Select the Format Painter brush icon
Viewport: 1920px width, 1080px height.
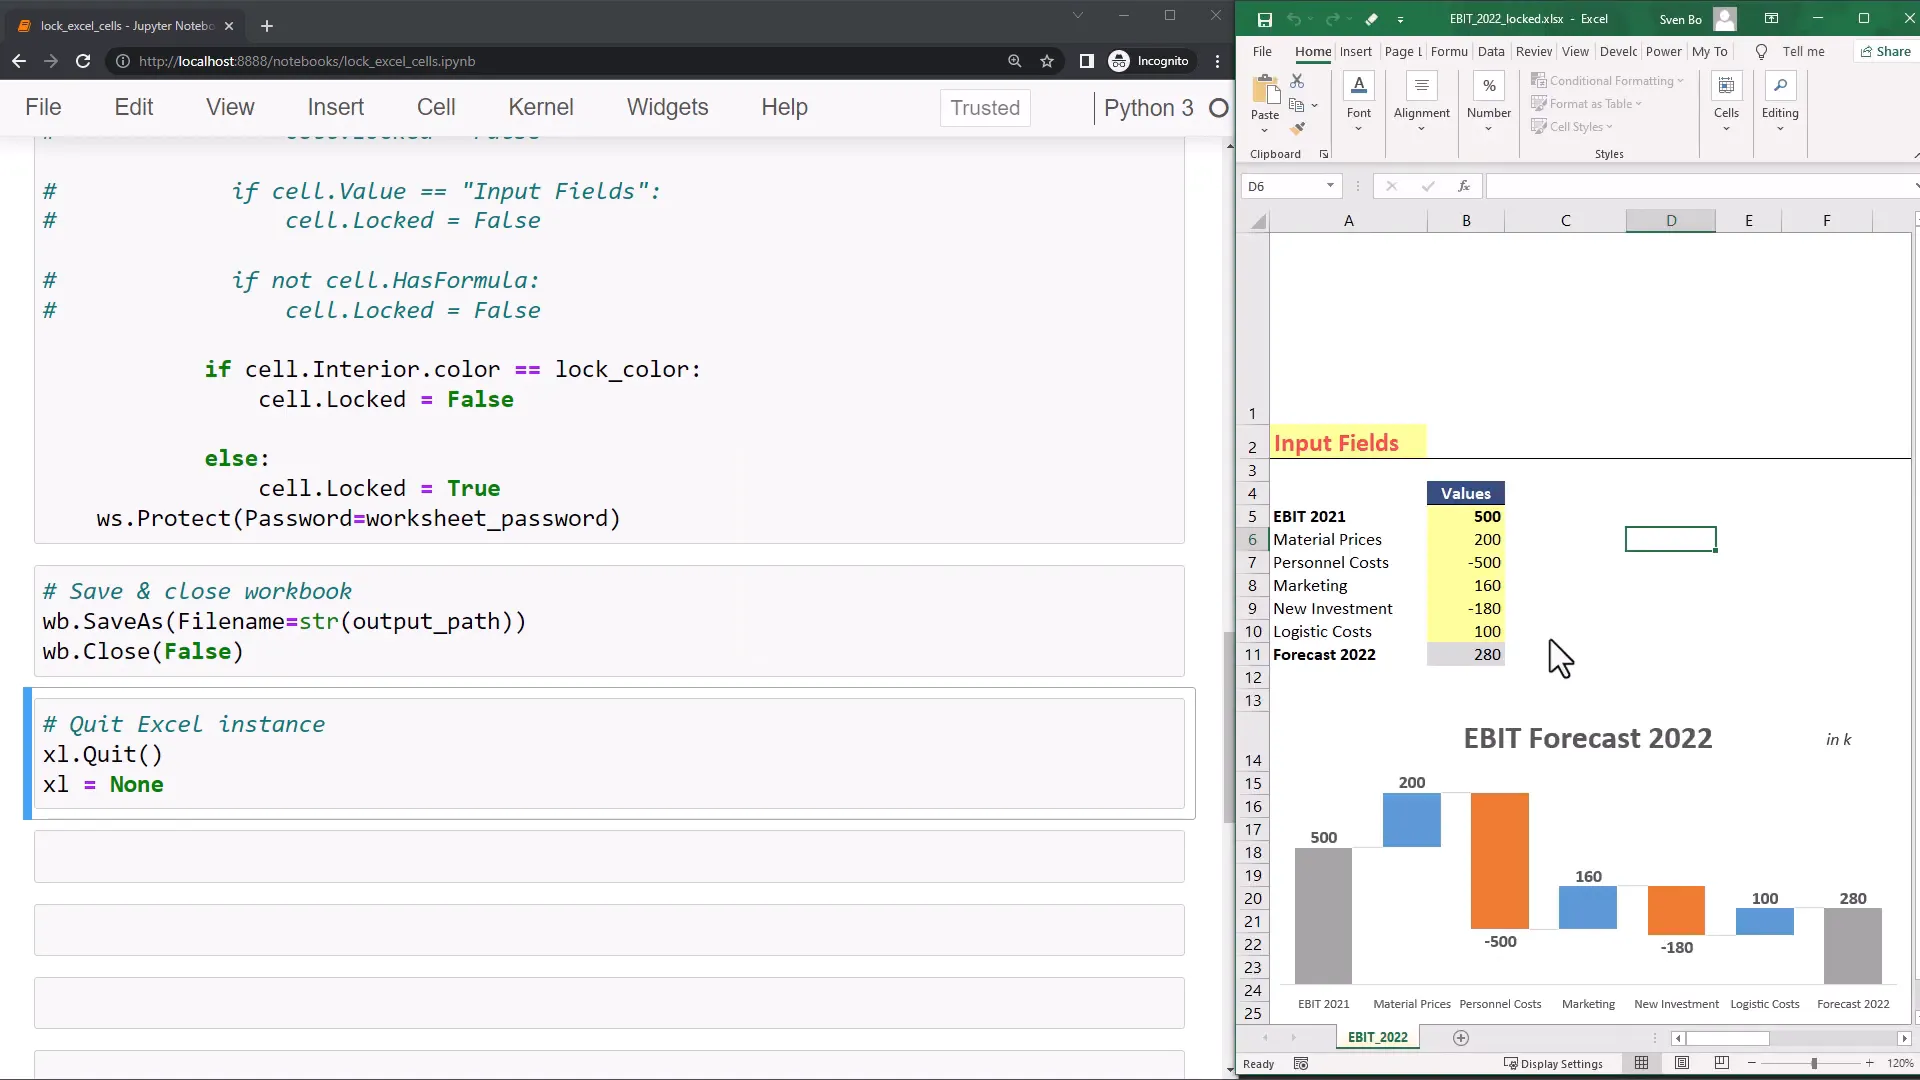[x=1297, y=128]
